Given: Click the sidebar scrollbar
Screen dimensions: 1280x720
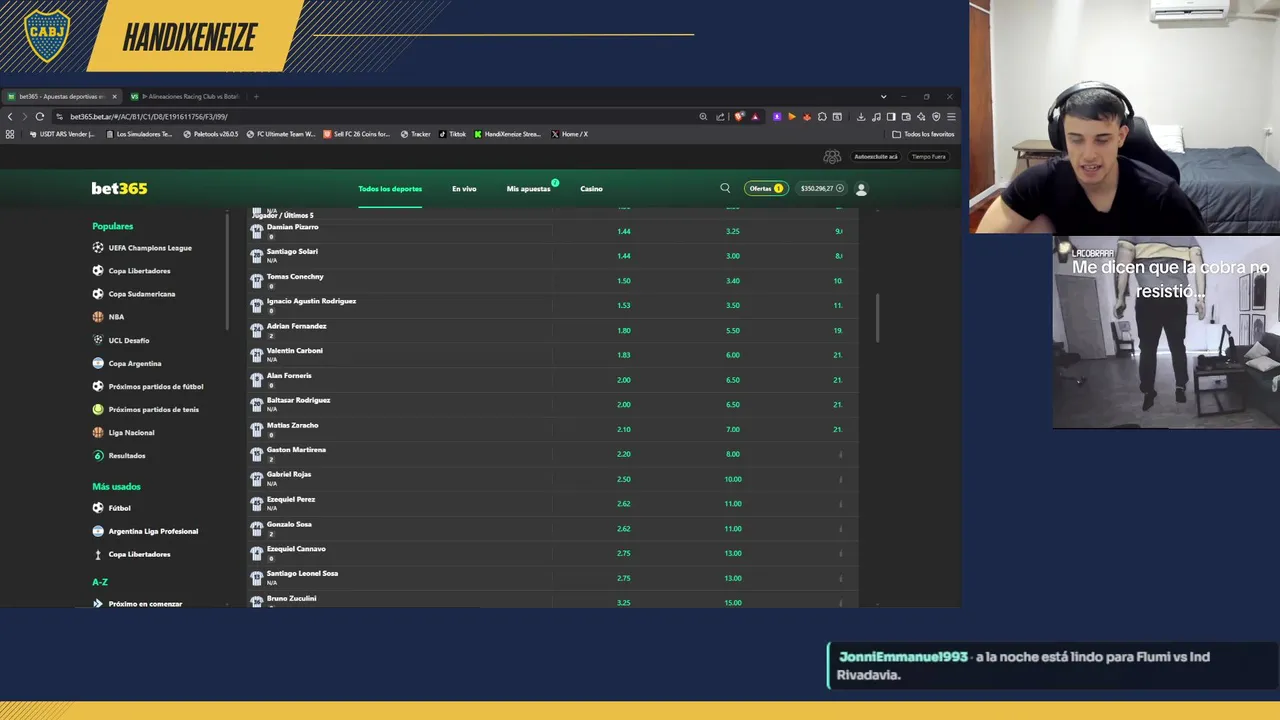Looking at the screenshot, I should point(228,270).
